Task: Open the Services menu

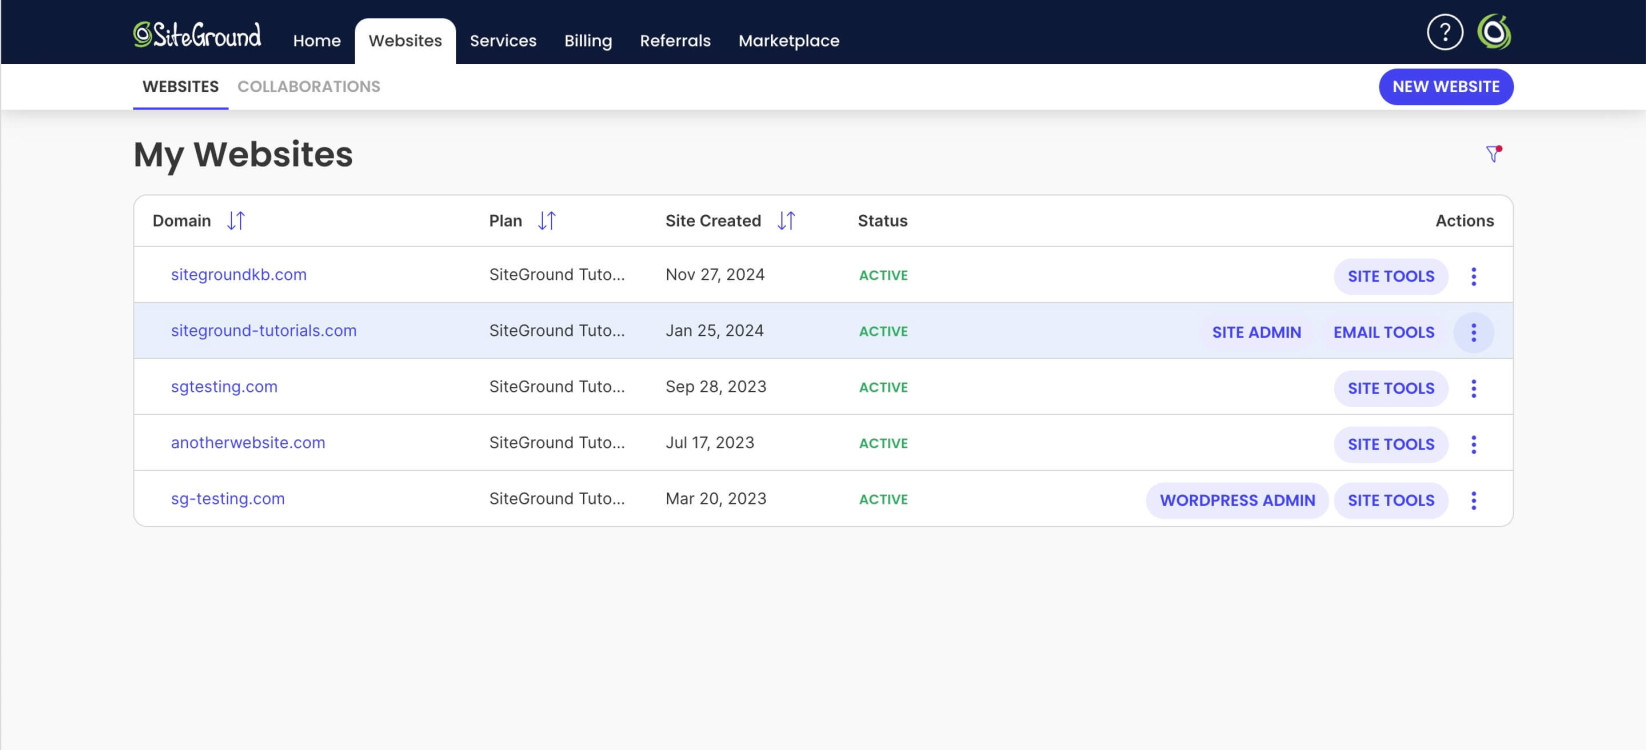Action: click(503, 41)
